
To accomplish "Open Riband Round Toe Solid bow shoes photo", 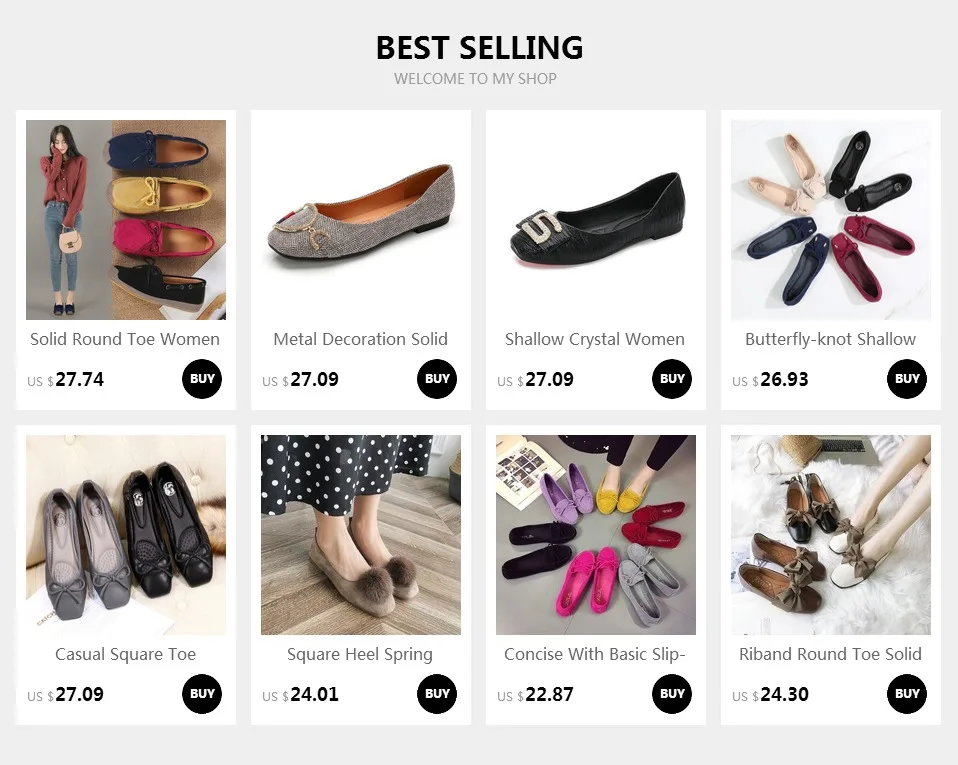I will click(x=831, y=535).
